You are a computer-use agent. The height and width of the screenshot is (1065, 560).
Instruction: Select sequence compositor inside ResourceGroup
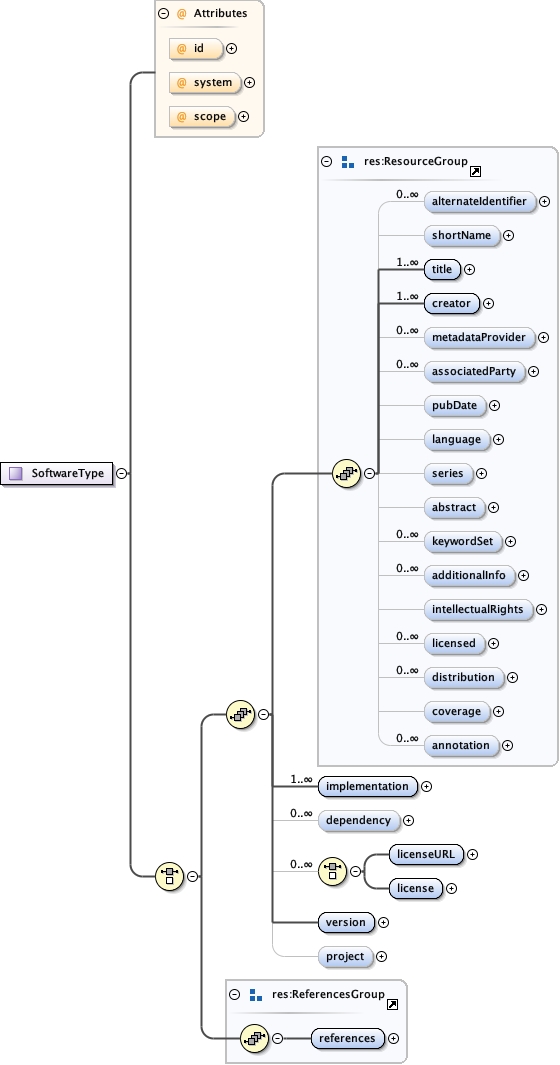pos(347,473)
